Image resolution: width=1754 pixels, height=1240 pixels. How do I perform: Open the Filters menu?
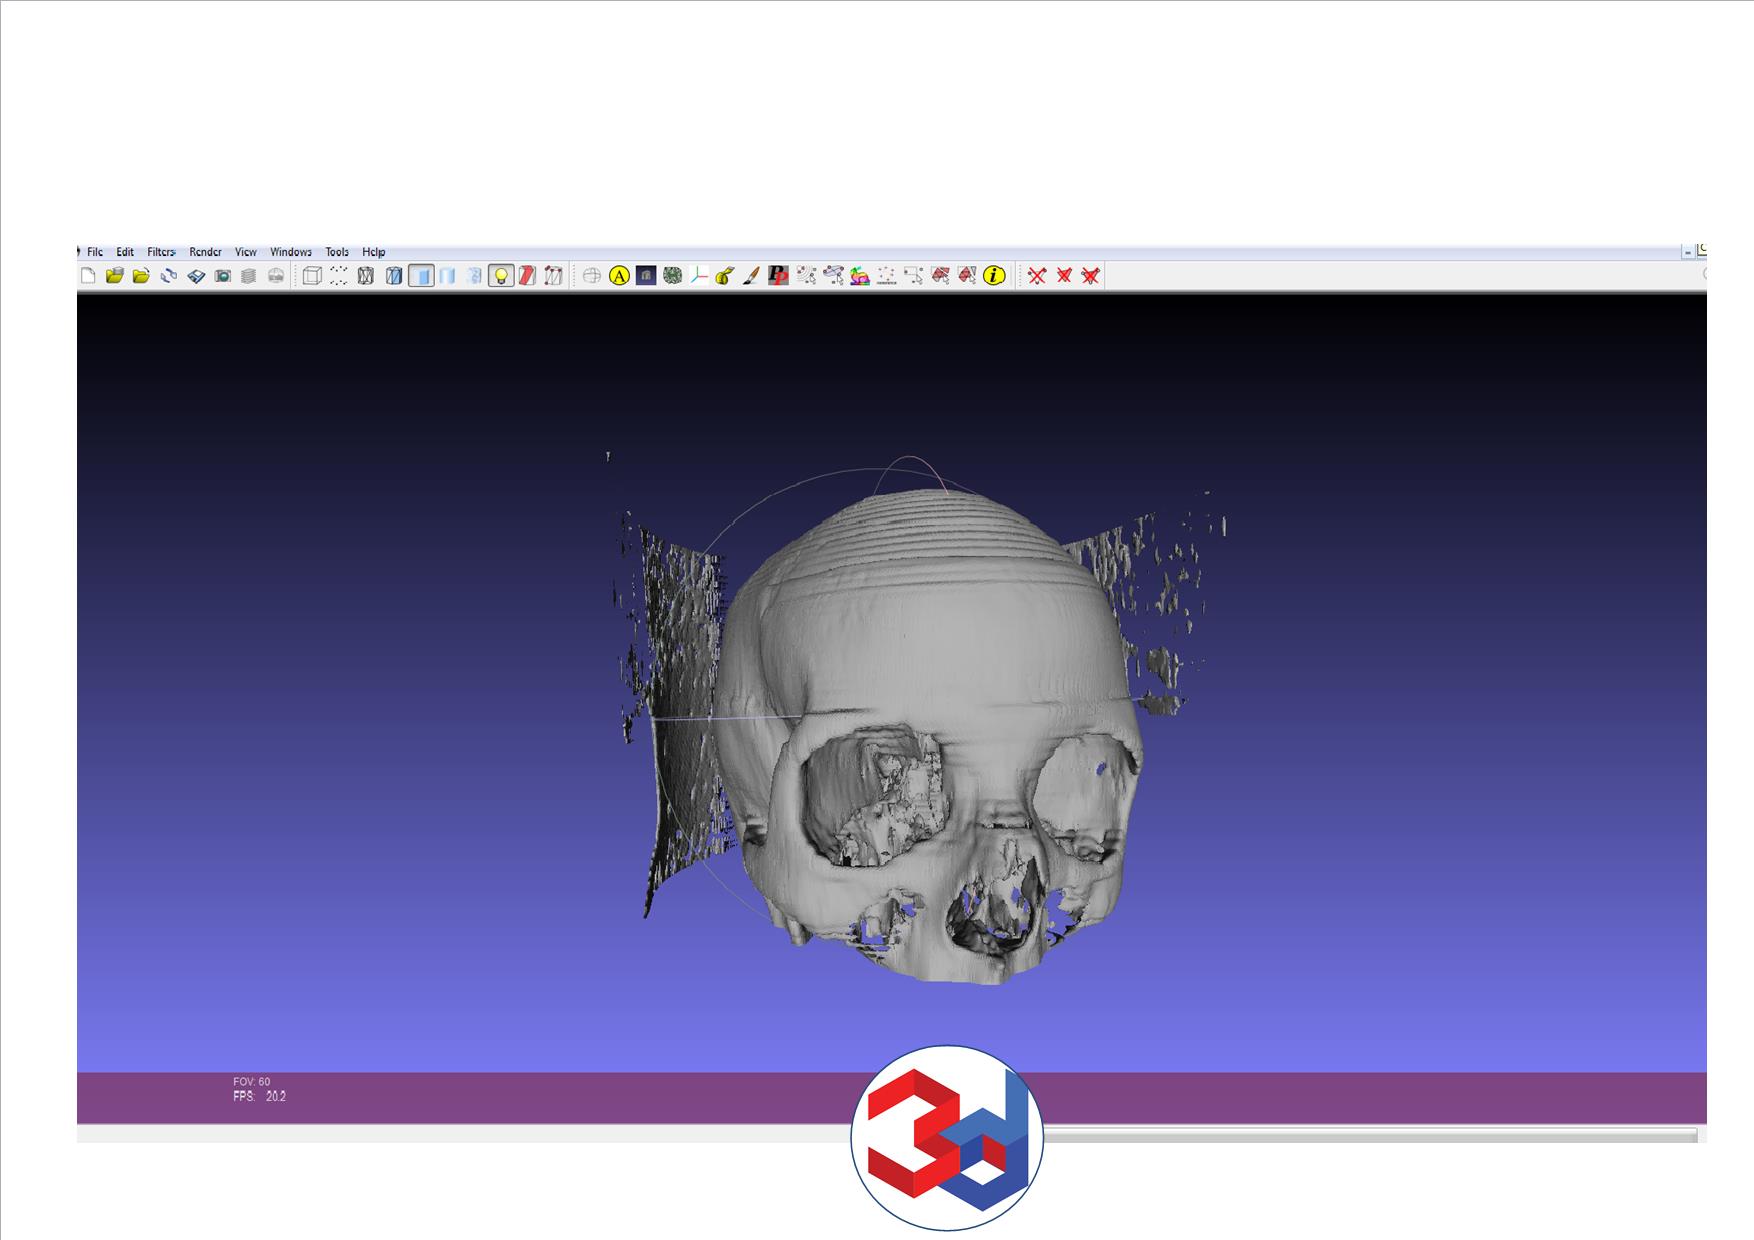[161, 252]
